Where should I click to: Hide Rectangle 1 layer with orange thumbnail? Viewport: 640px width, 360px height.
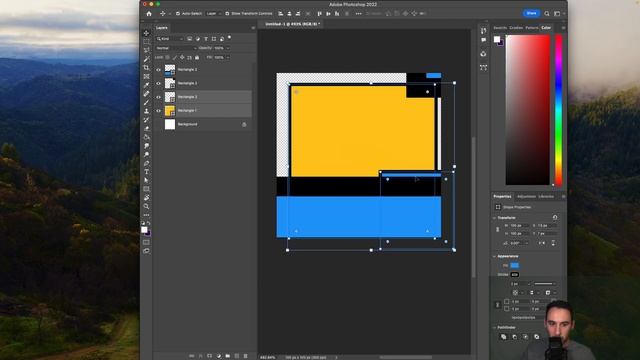[158, 111]
